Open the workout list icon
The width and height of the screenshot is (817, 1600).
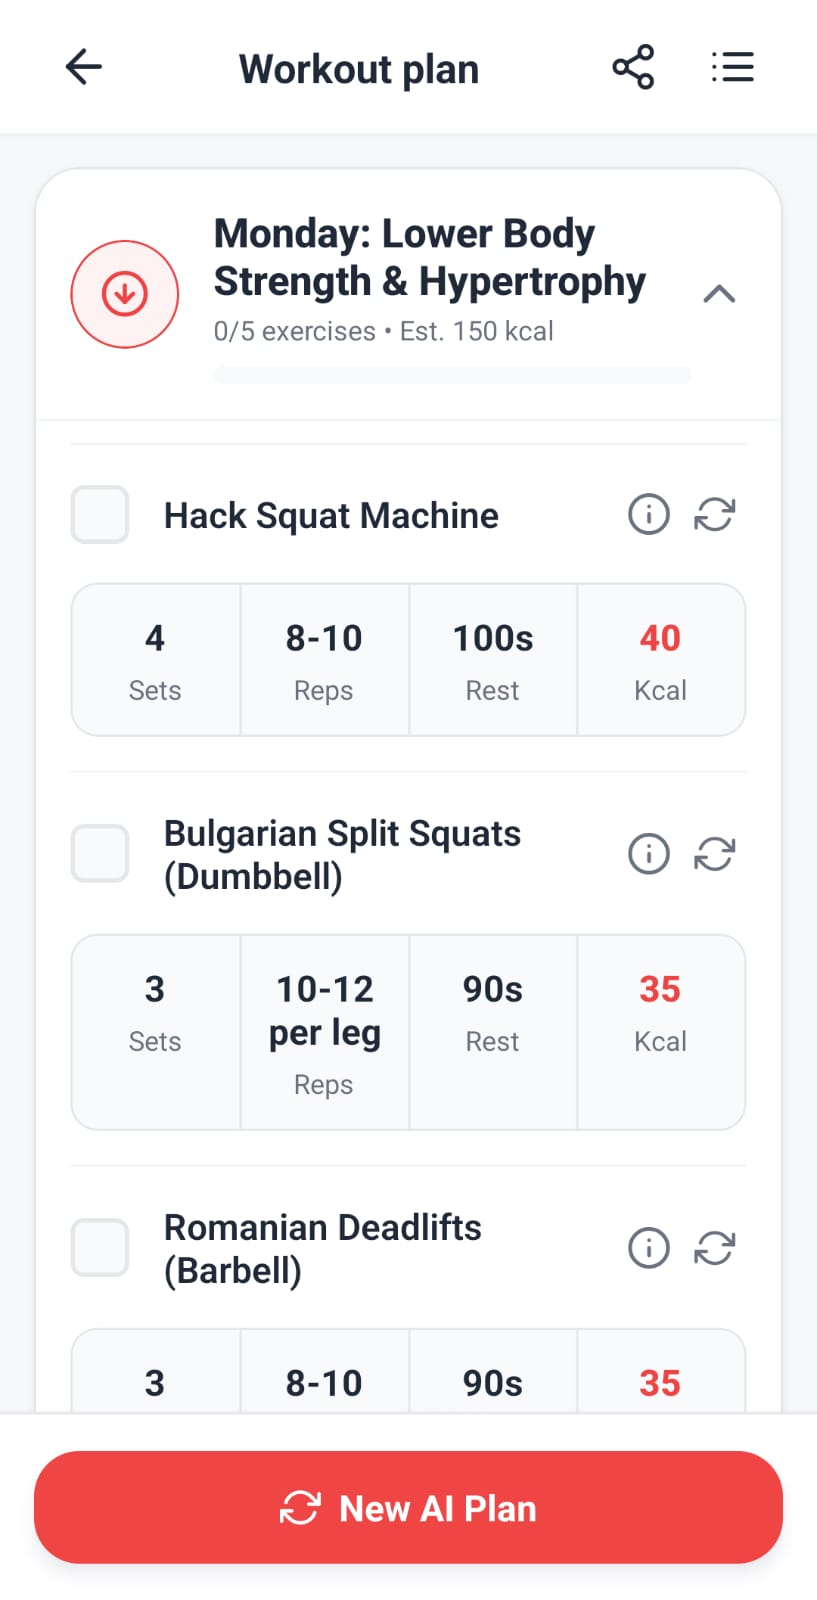tap(732, 67)
